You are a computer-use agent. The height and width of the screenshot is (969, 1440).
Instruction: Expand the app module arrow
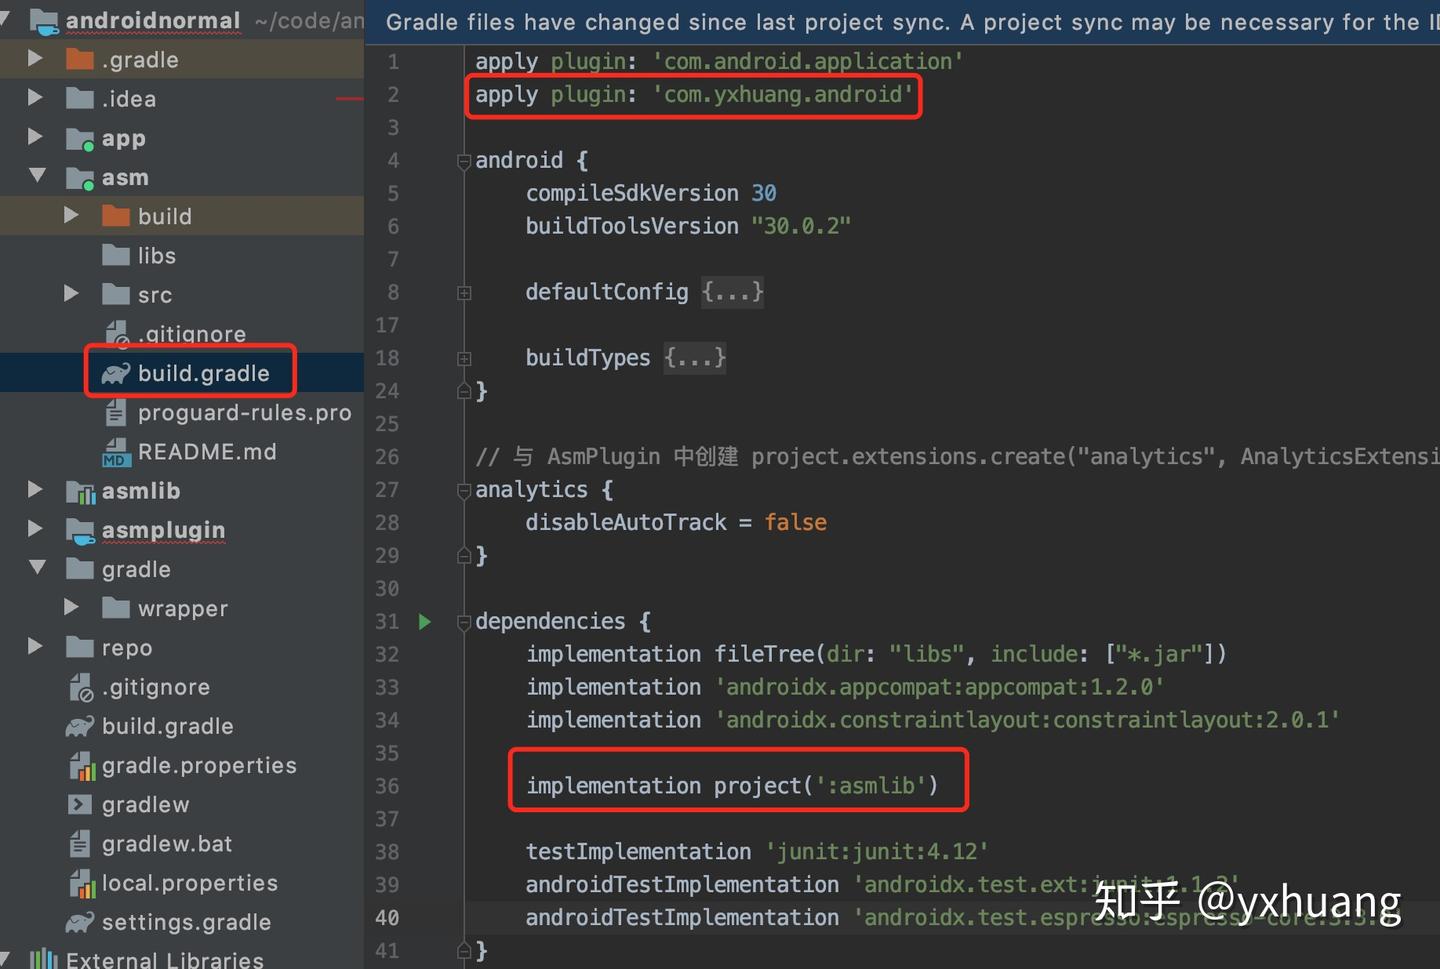[x=35, y=137]
